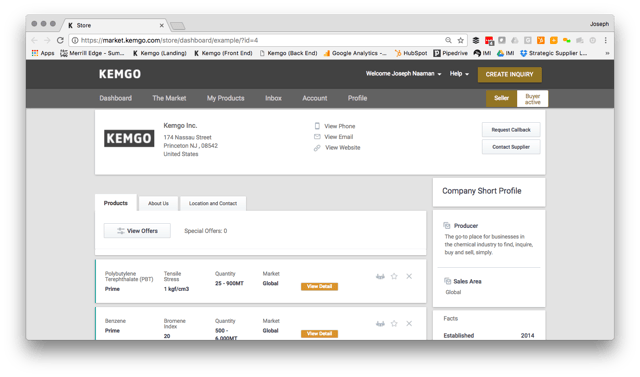Expand the Welcome Joseph Naaman dropdown
This screenshot has width=640, height=377.
pos(403,74)
